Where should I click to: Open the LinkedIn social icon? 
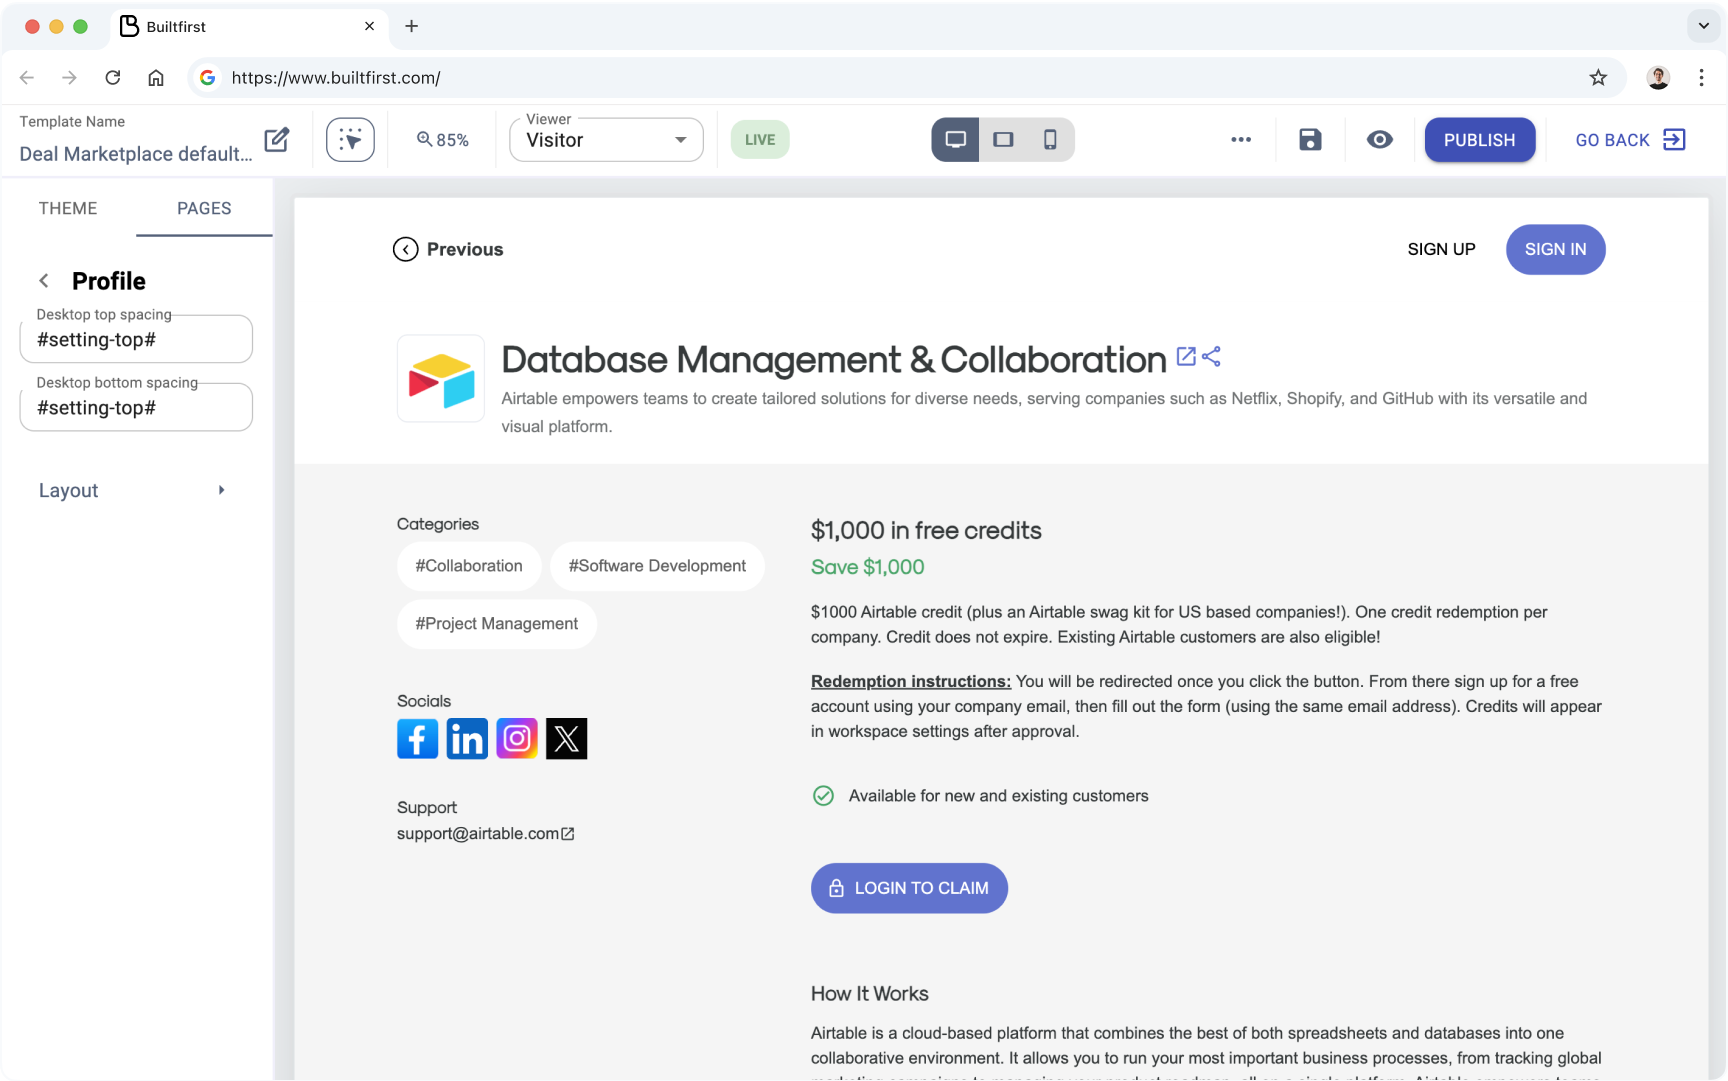pyautogui.click(x=467, y=739)
